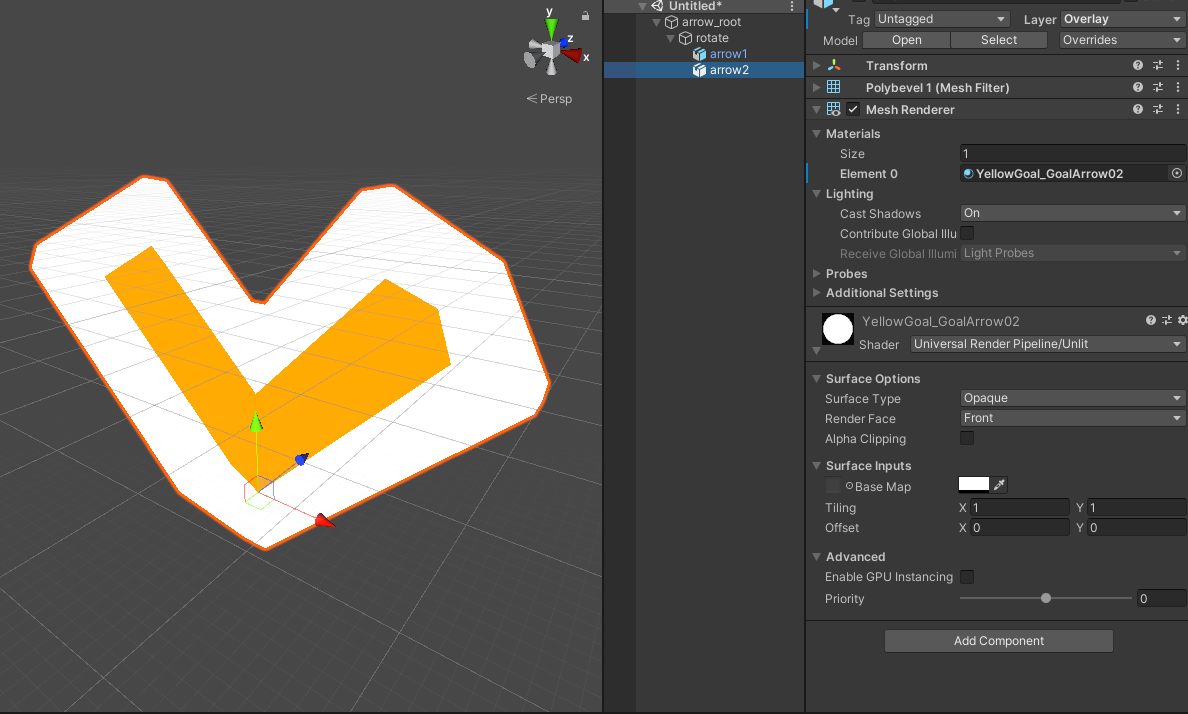Click the Base Map eyedropper icon
This screenshot has width=1188, height=714.
coord(999,485)
